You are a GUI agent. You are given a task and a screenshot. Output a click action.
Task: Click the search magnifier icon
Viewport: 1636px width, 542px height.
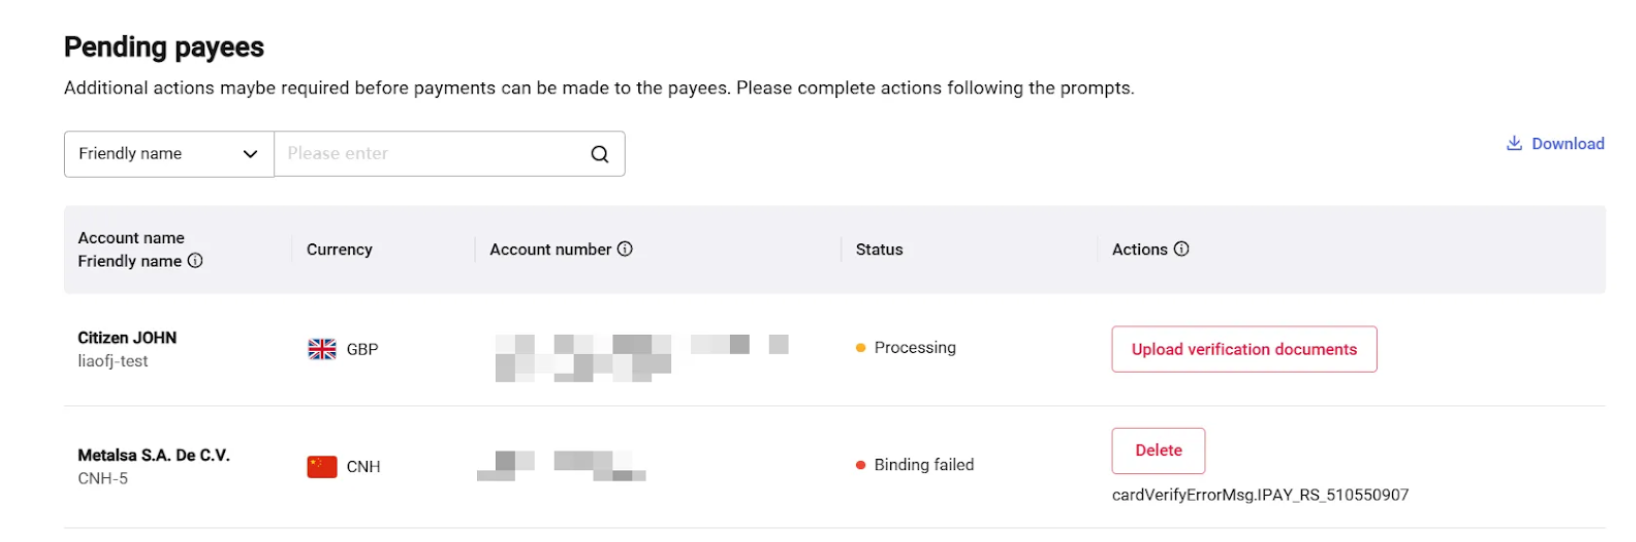point(599,154)
